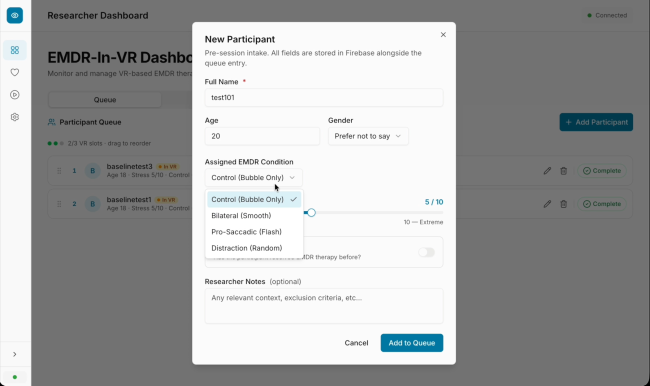Click the Add Participant button

pyautogui.click(x=596, y=122)
